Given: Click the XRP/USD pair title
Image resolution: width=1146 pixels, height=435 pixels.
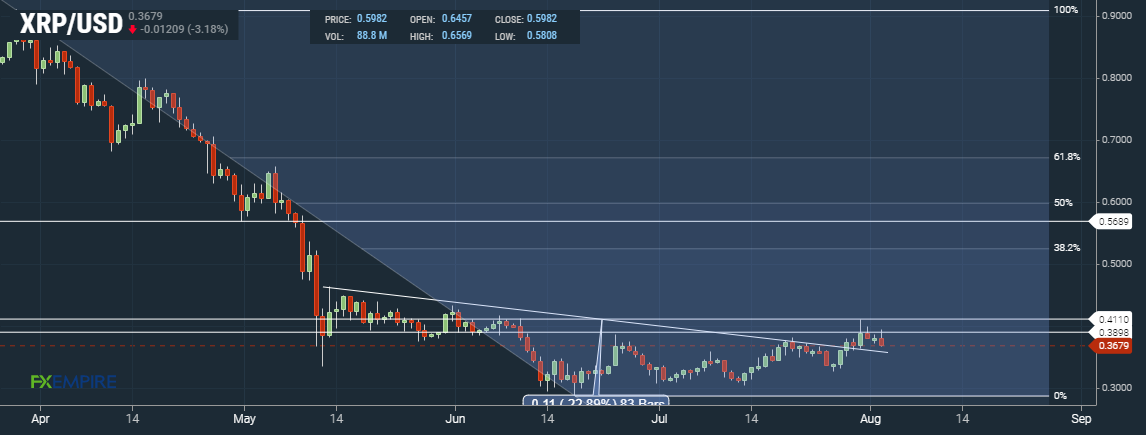Looking at the screenshot, I should point(71,24).
